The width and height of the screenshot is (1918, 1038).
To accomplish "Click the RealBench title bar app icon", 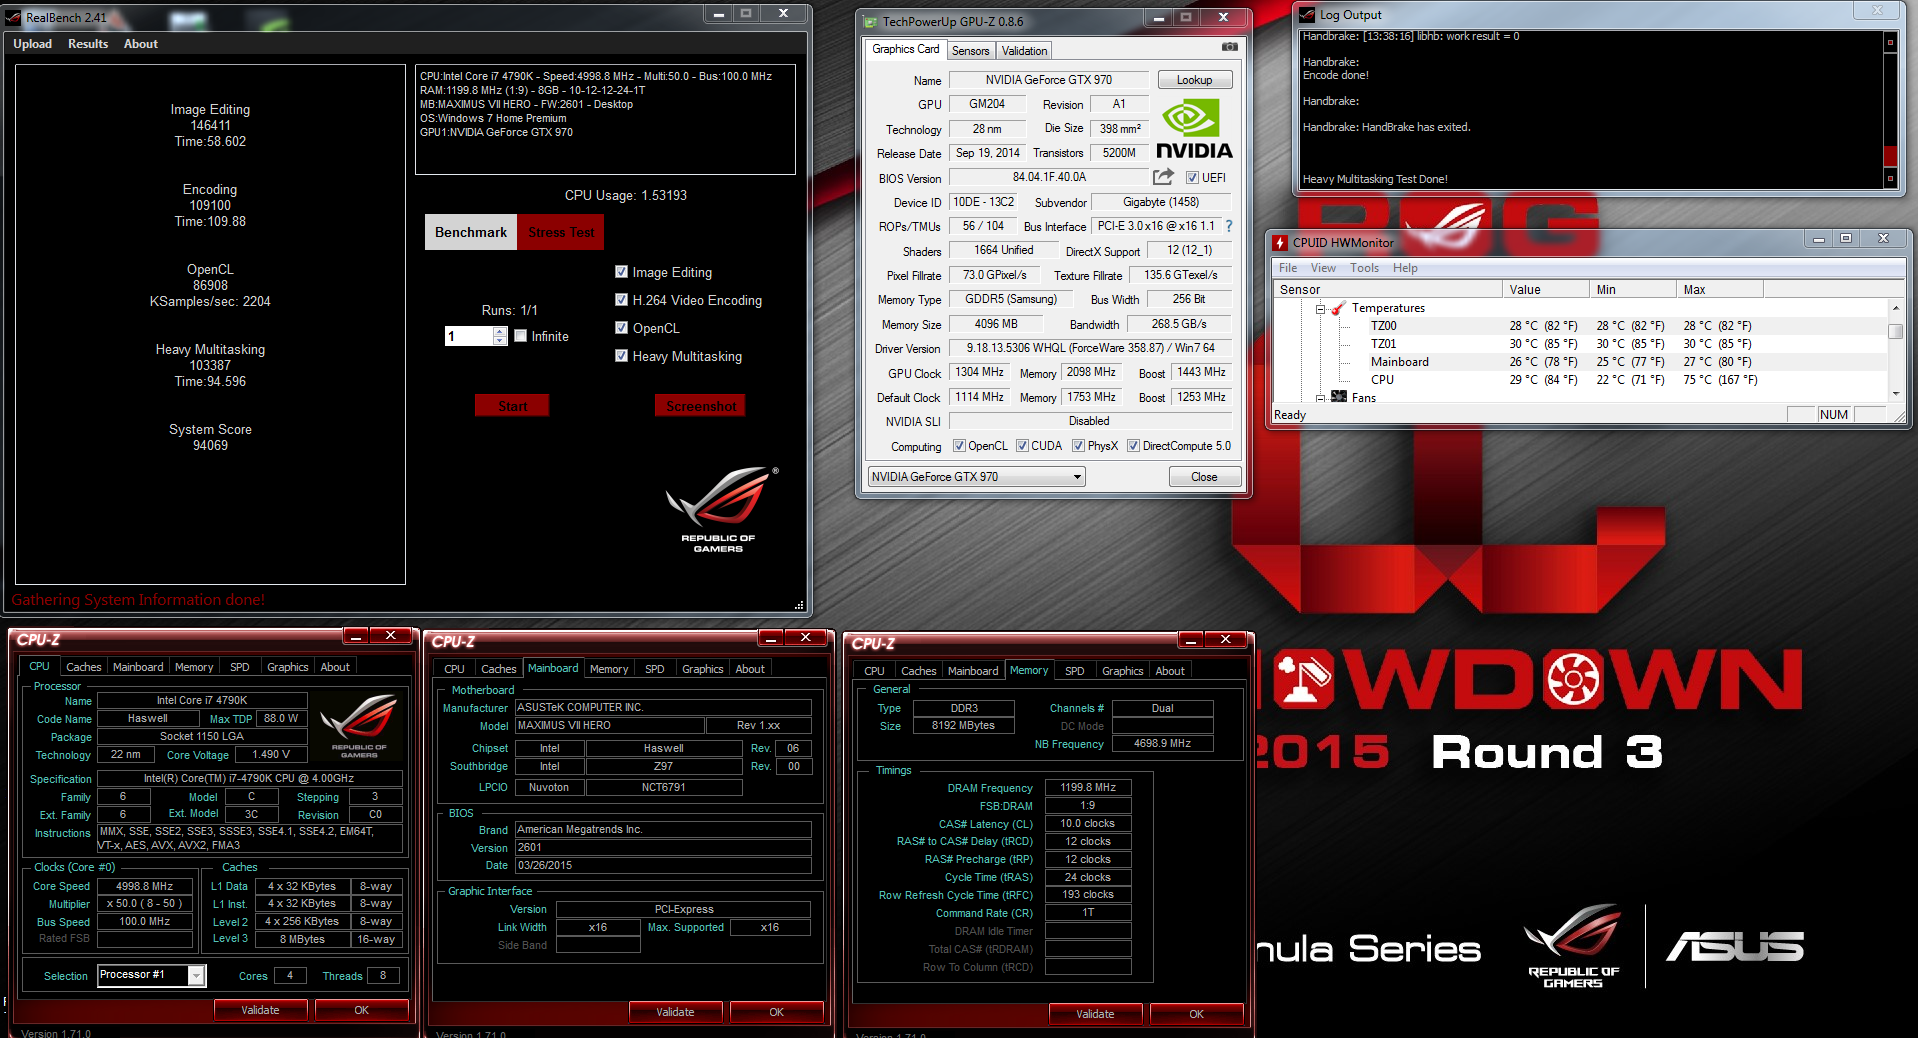I will click(x=13, y=17).
